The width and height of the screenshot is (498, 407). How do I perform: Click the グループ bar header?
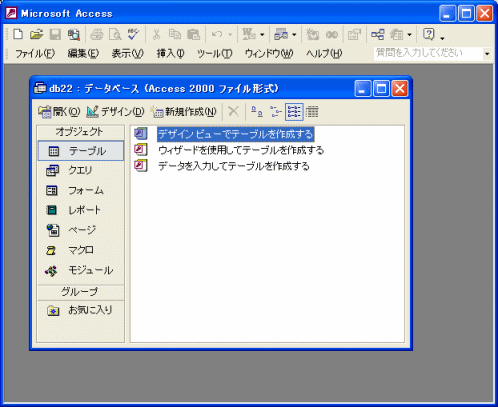point(80,292)
